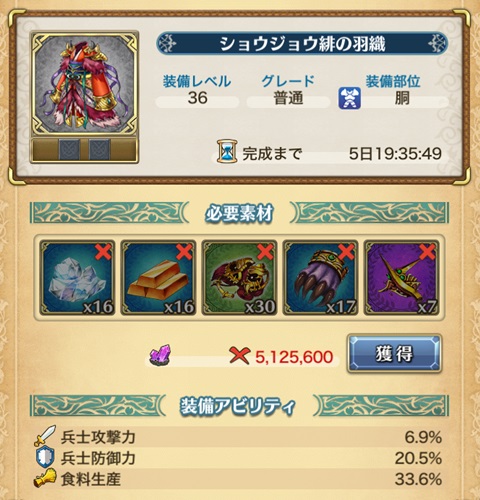Tap the purple crystal currency icon
The image size is (480, 500).
tap(160, 355)
